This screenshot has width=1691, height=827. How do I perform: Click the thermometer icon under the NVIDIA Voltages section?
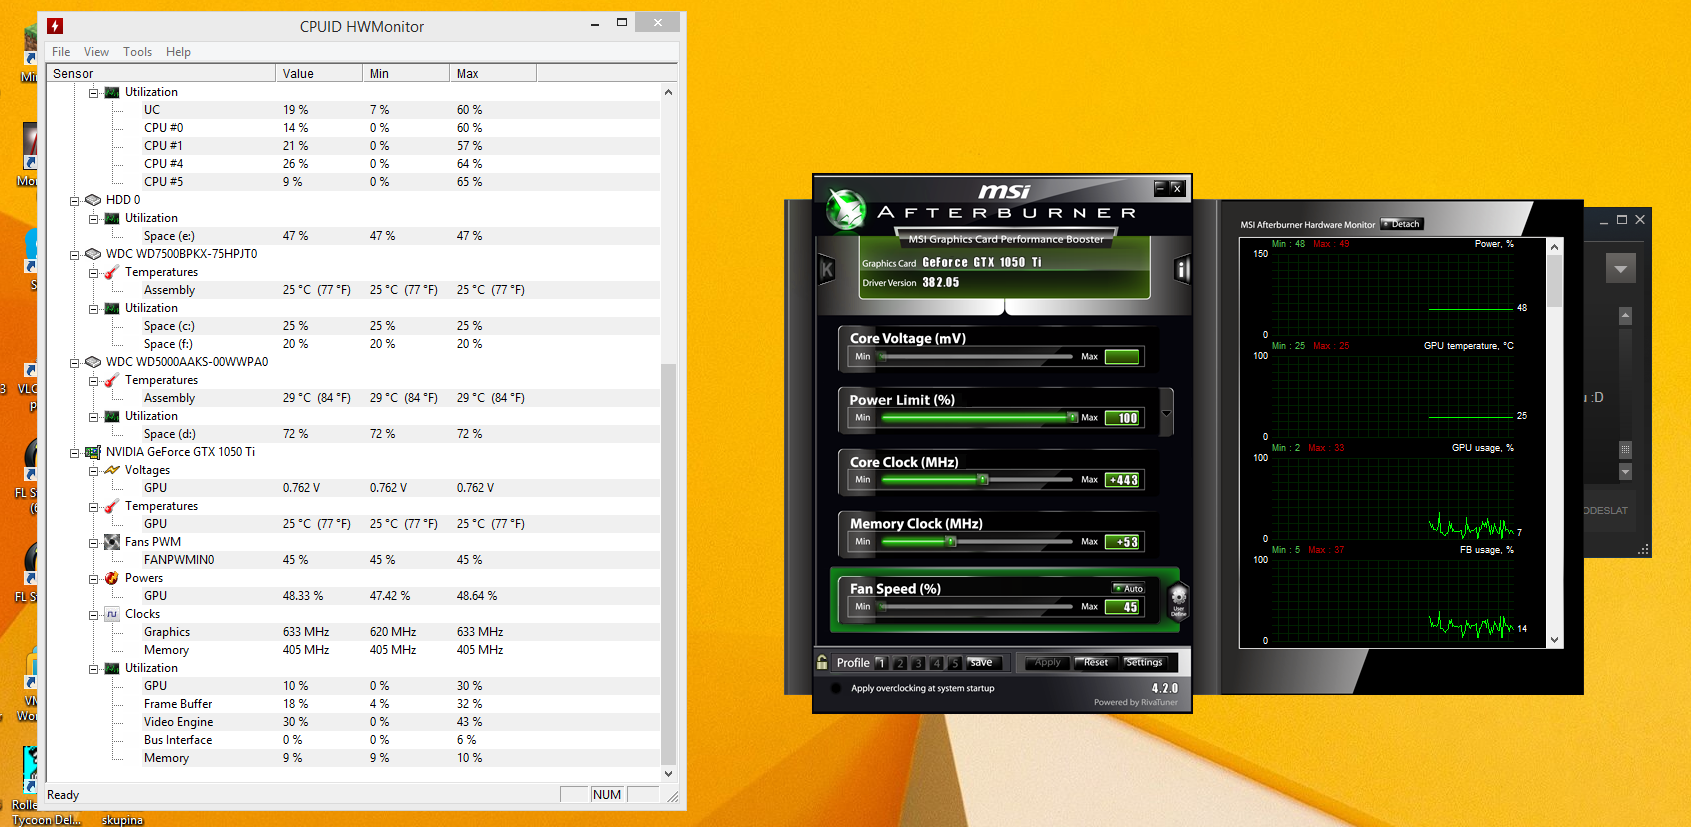pos(112,506)
